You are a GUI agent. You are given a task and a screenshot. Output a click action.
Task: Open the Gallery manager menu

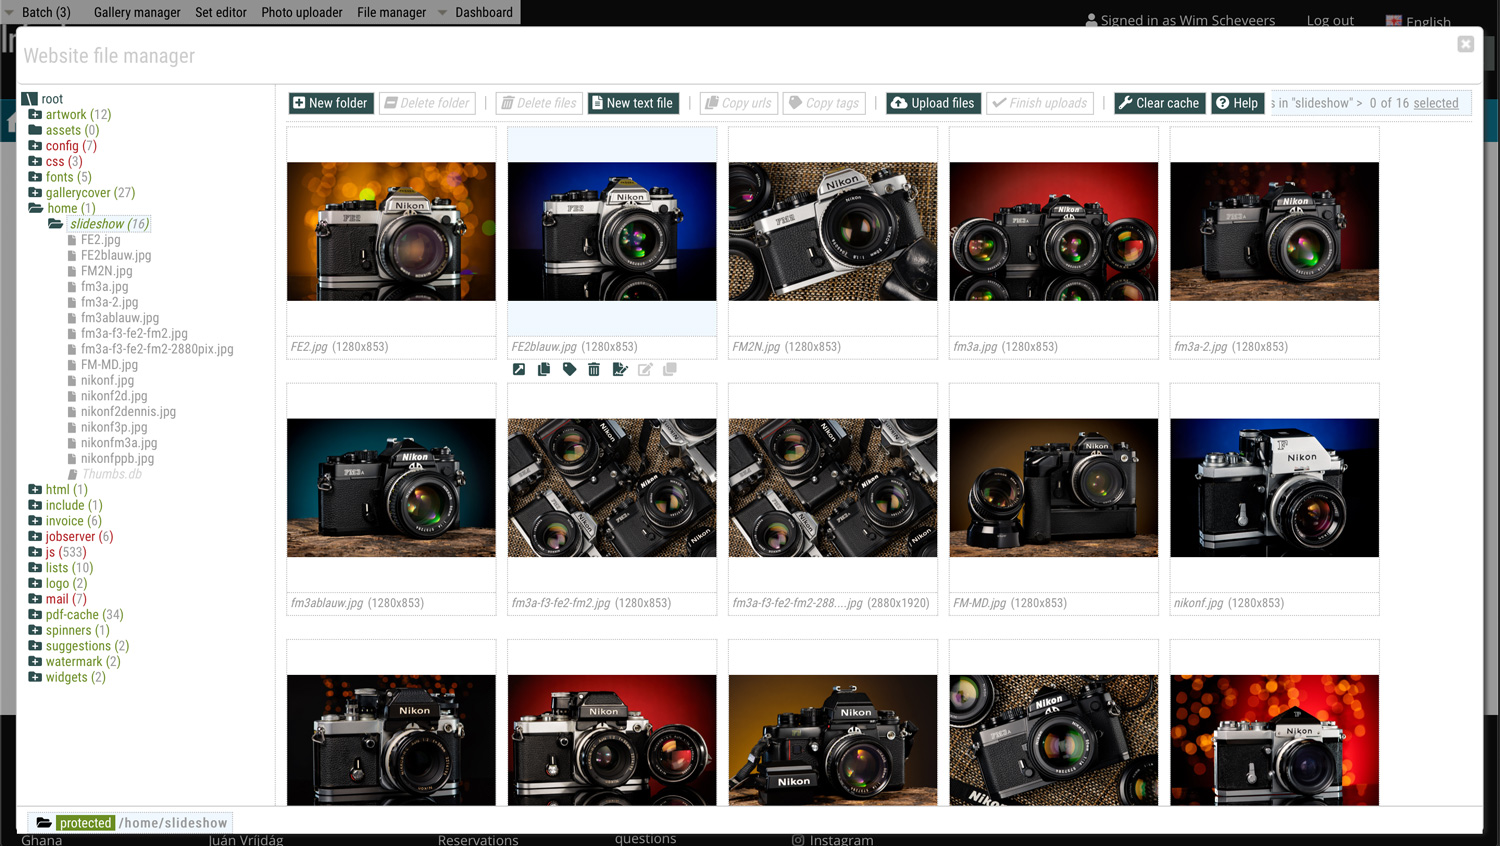tap(137, 12)
